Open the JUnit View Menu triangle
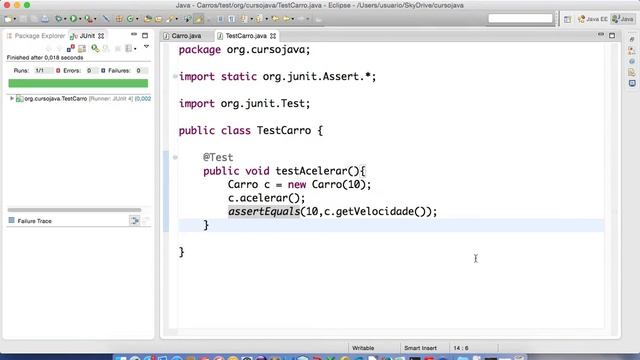The width and height of the screenshot is (640, 360). (x=147, y=47)
